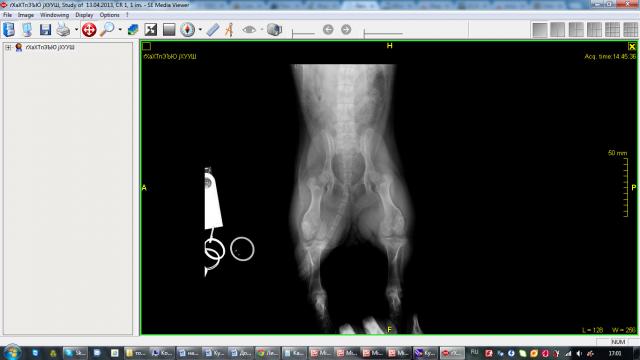Activate the magnifying glass zoom tool
Screen dimensions: 640x360
pos(107,30)
